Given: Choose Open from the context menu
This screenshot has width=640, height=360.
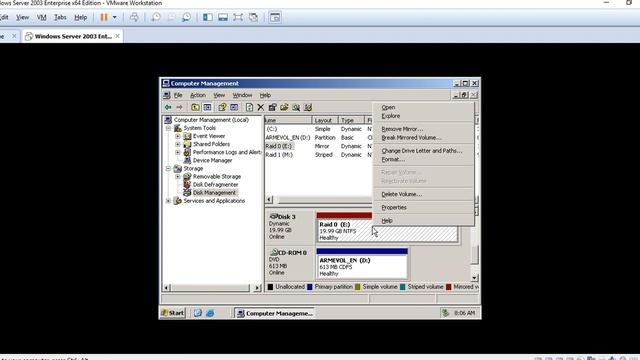Looking at the screenshot, I should 388,107.
